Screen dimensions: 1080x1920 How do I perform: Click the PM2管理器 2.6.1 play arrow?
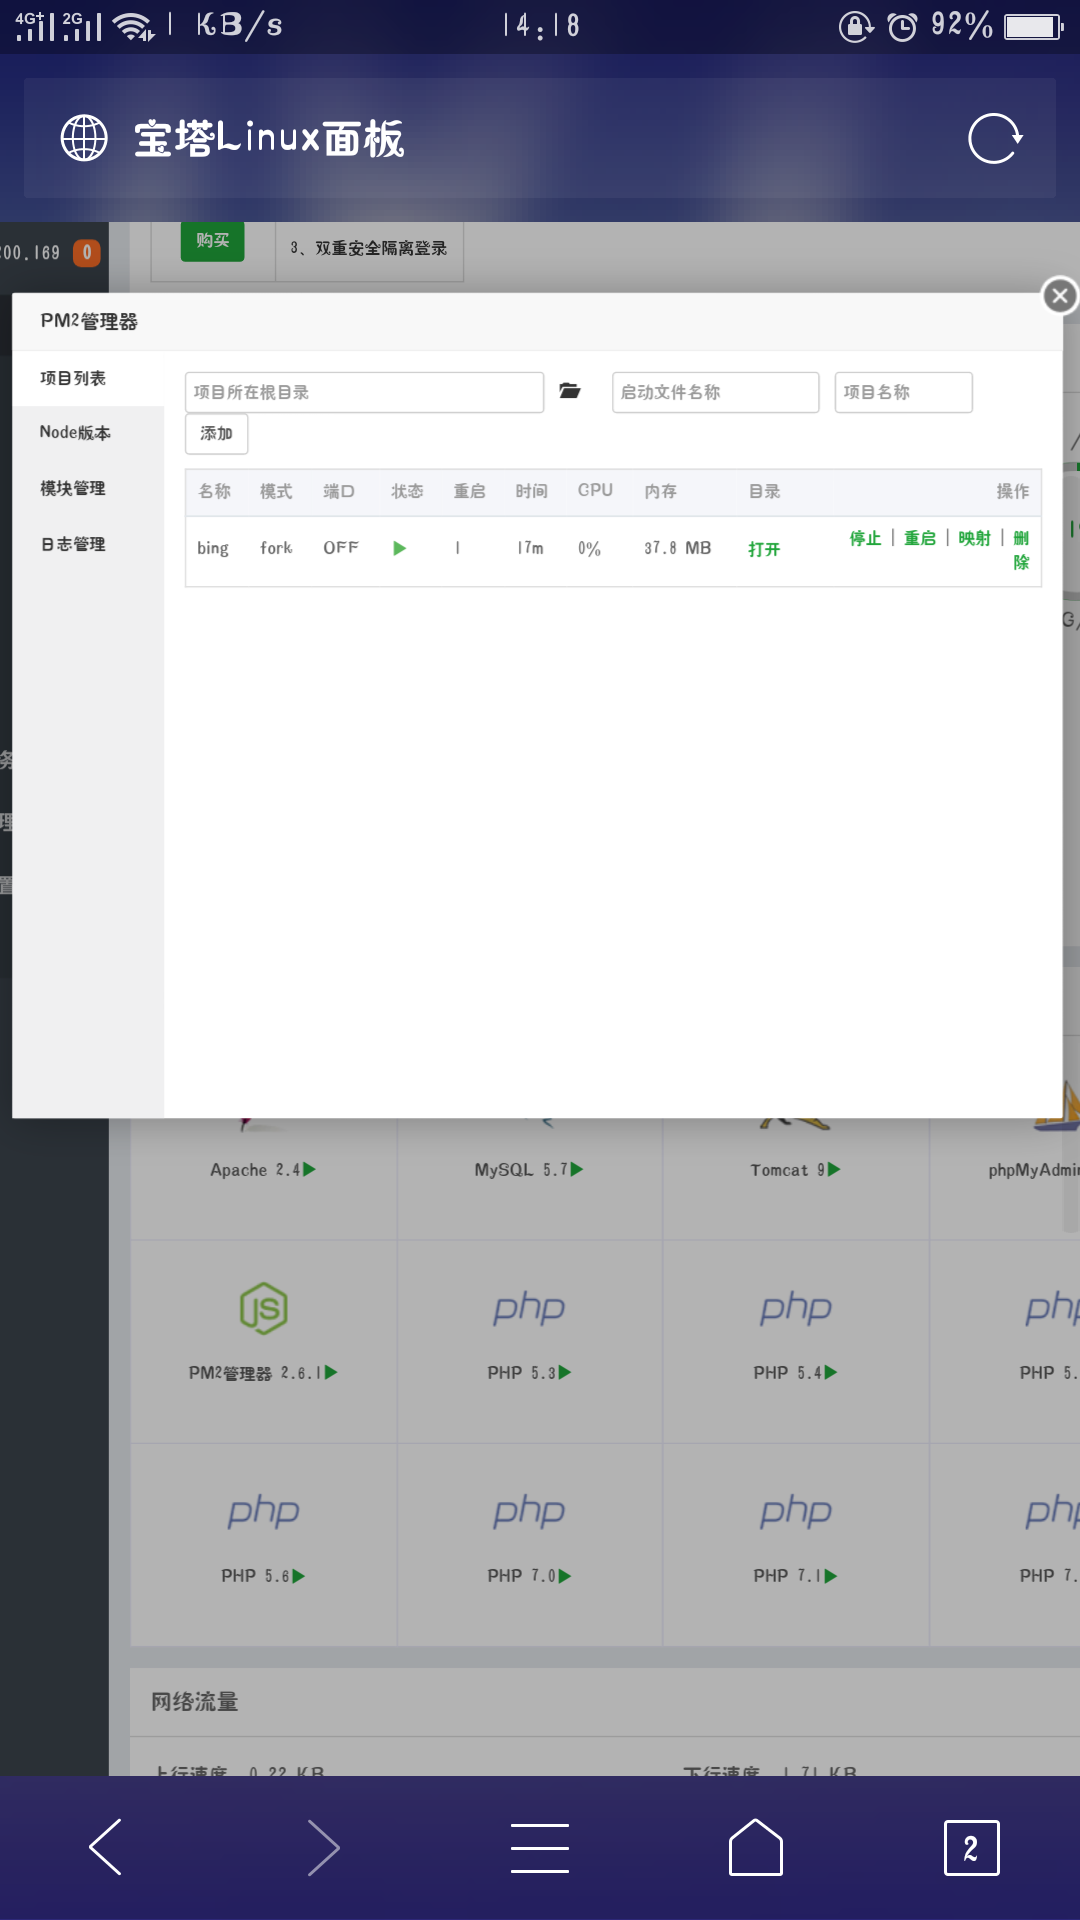[x=332, y=1372]
